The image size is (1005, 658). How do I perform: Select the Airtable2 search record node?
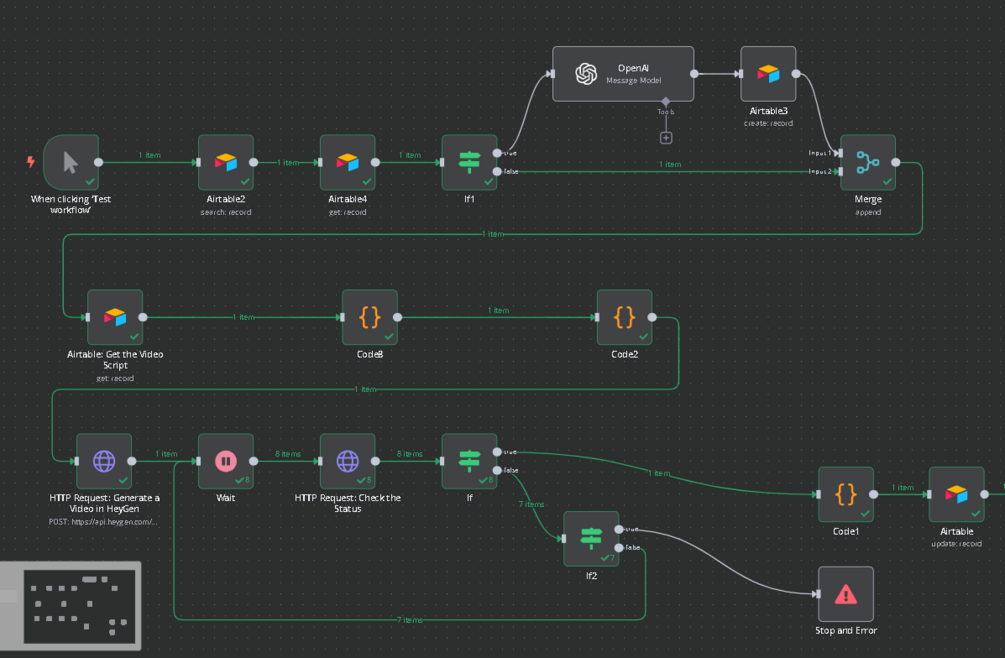(225, 162)
